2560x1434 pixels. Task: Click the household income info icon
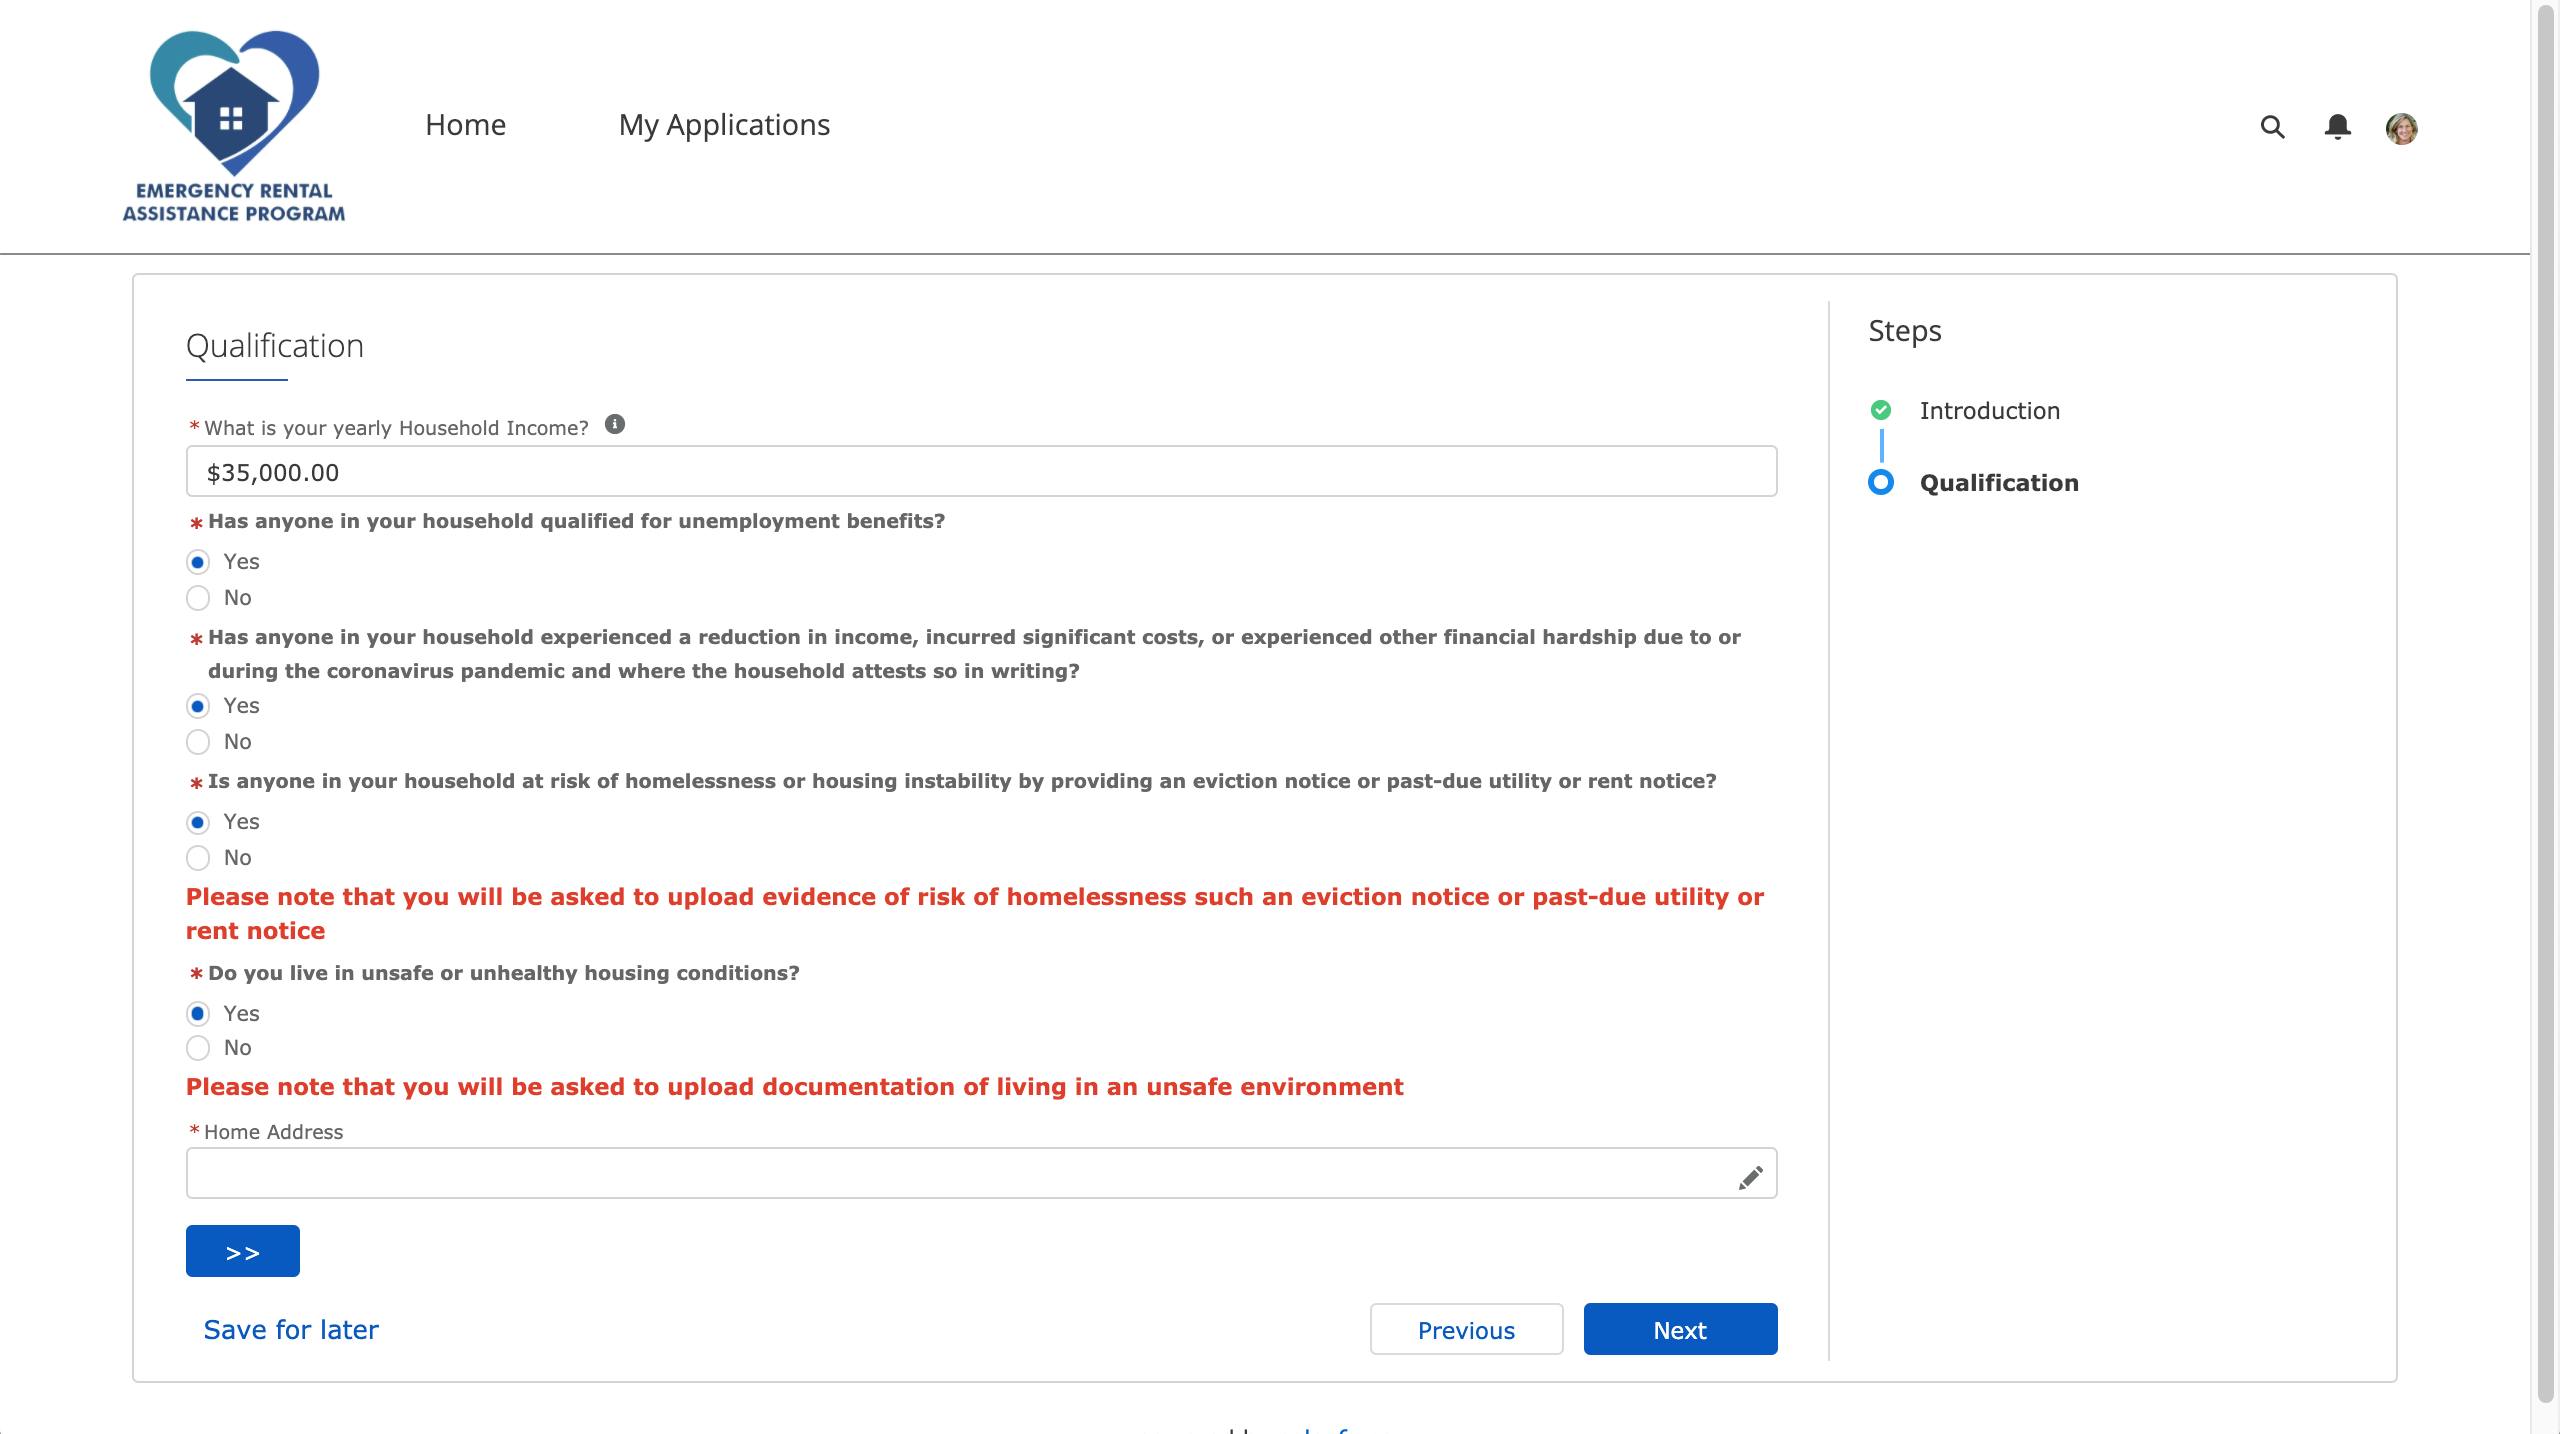pos(615,425)
